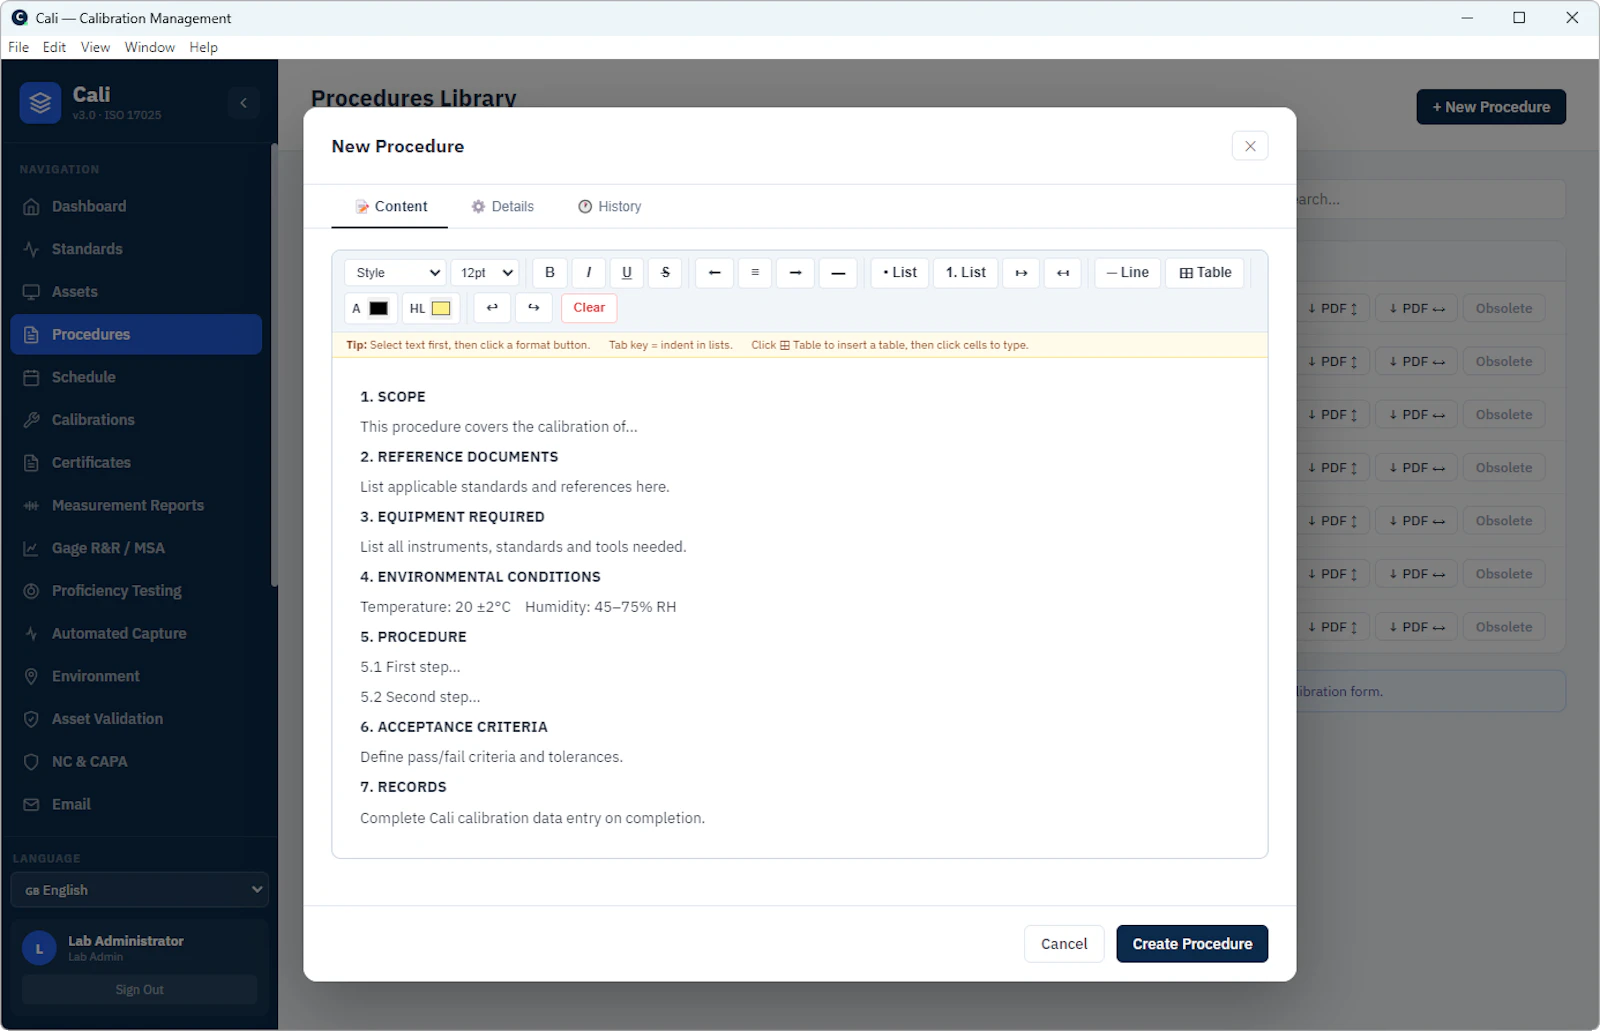Click the Lab Administrator avatar
This screenshot has width=1600, height=1031.
(39, 949)
